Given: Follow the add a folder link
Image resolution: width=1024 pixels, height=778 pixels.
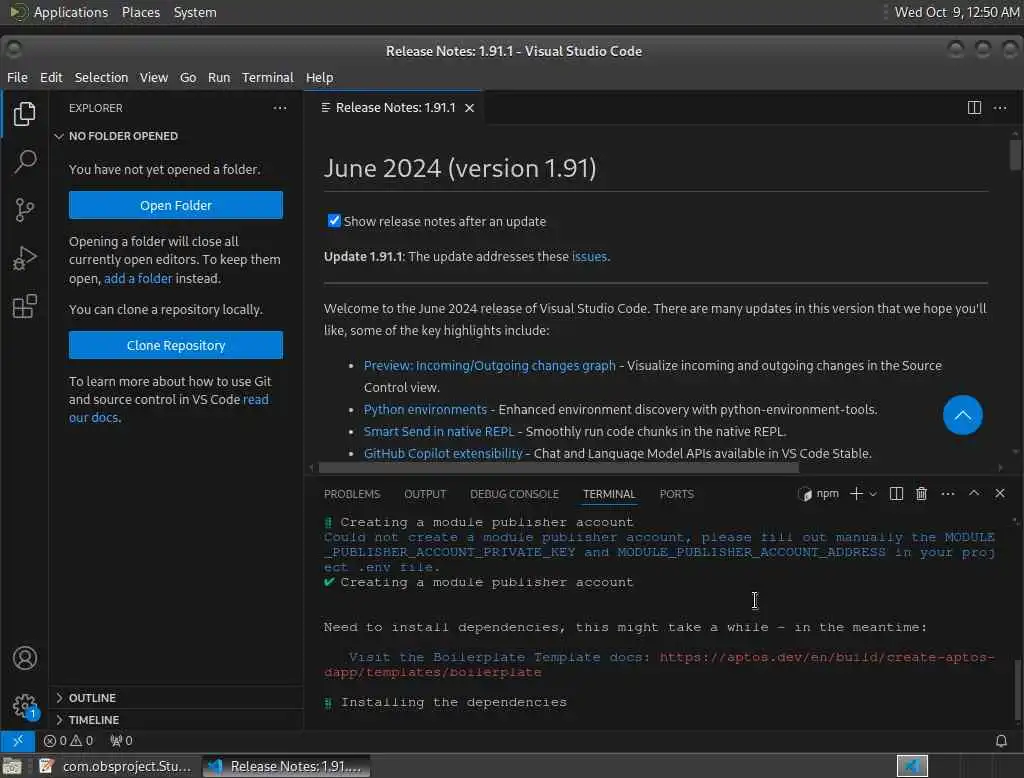Looking at the screenshot, I should [x=138, y=278].
